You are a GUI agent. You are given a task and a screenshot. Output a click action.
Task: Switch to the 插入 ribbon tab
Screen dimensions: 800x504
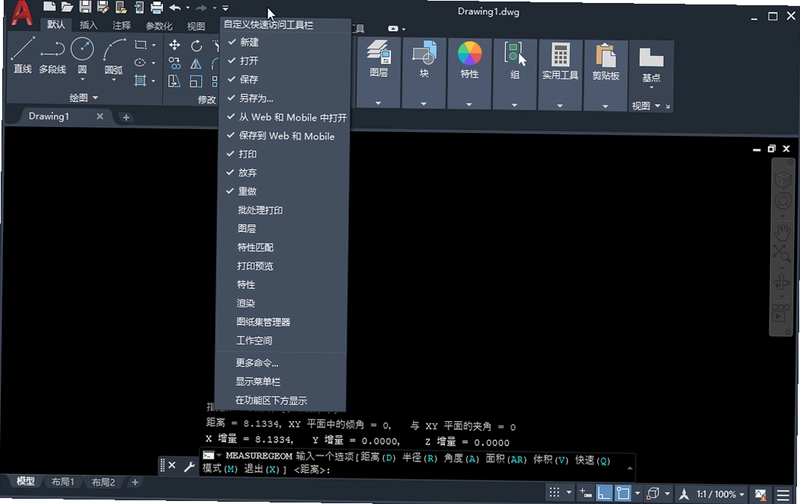coord(88,25)
